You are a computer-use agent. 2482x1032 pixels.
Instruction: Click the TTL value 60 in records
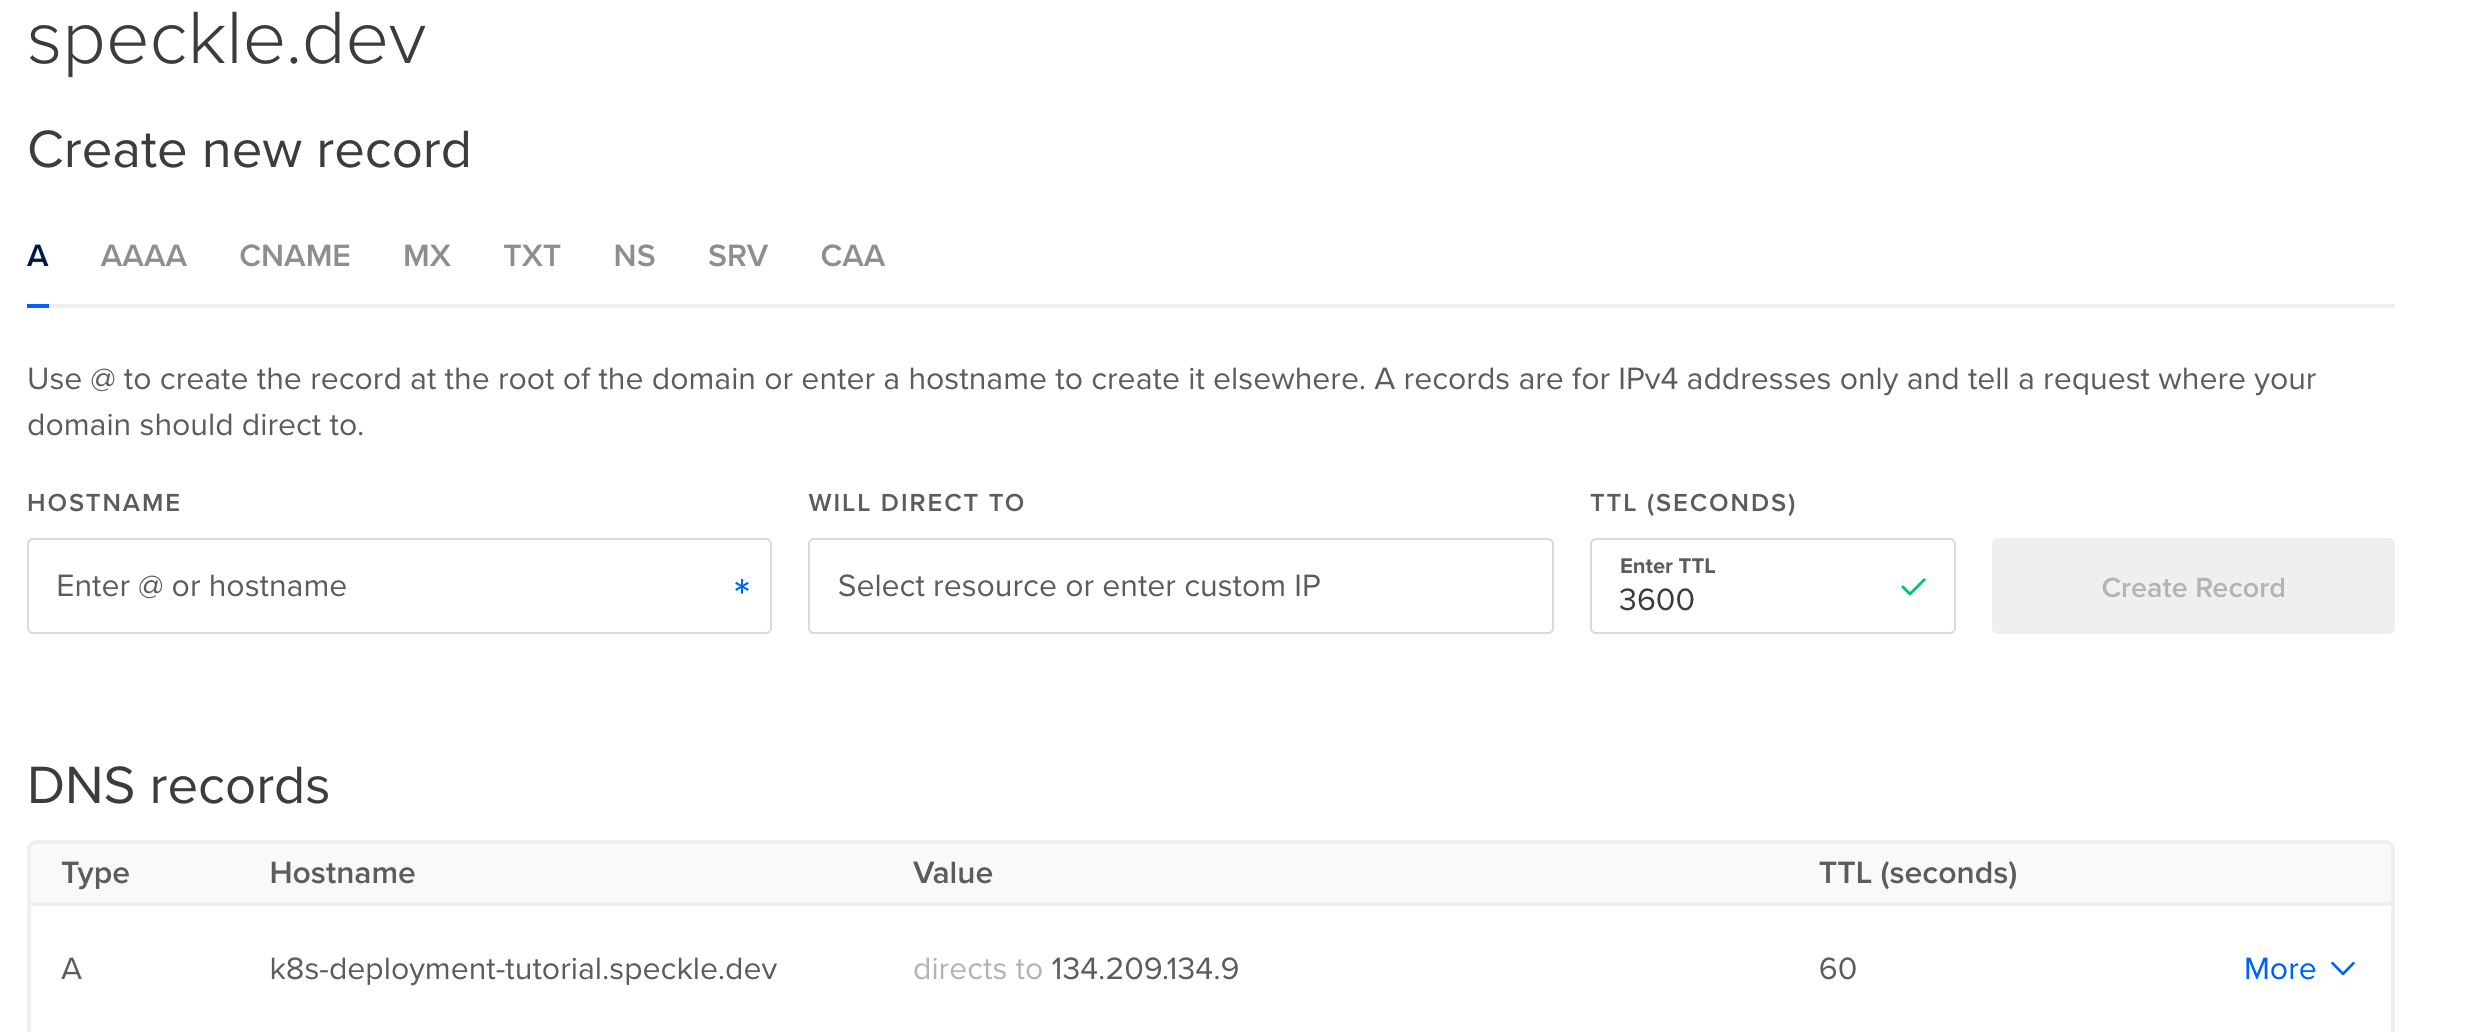point(1838,968)
